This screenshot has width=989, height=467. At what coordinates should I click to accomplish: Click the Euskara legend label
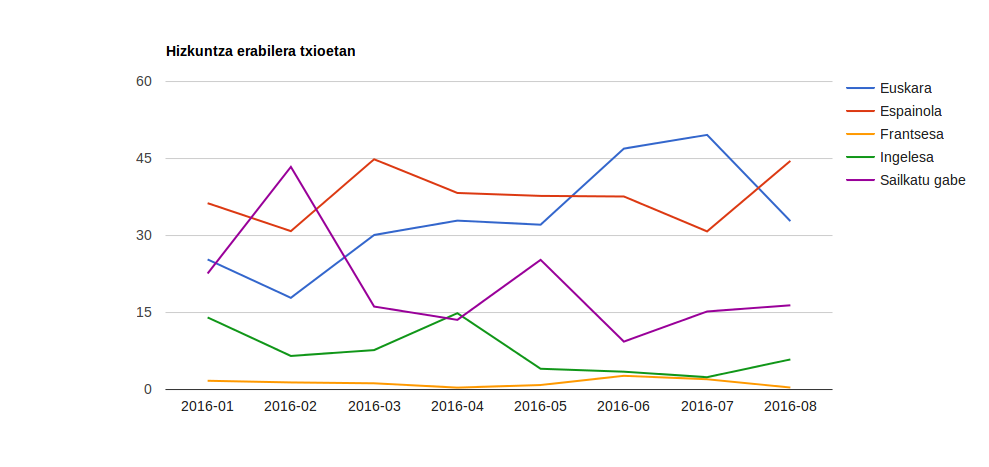905,88
